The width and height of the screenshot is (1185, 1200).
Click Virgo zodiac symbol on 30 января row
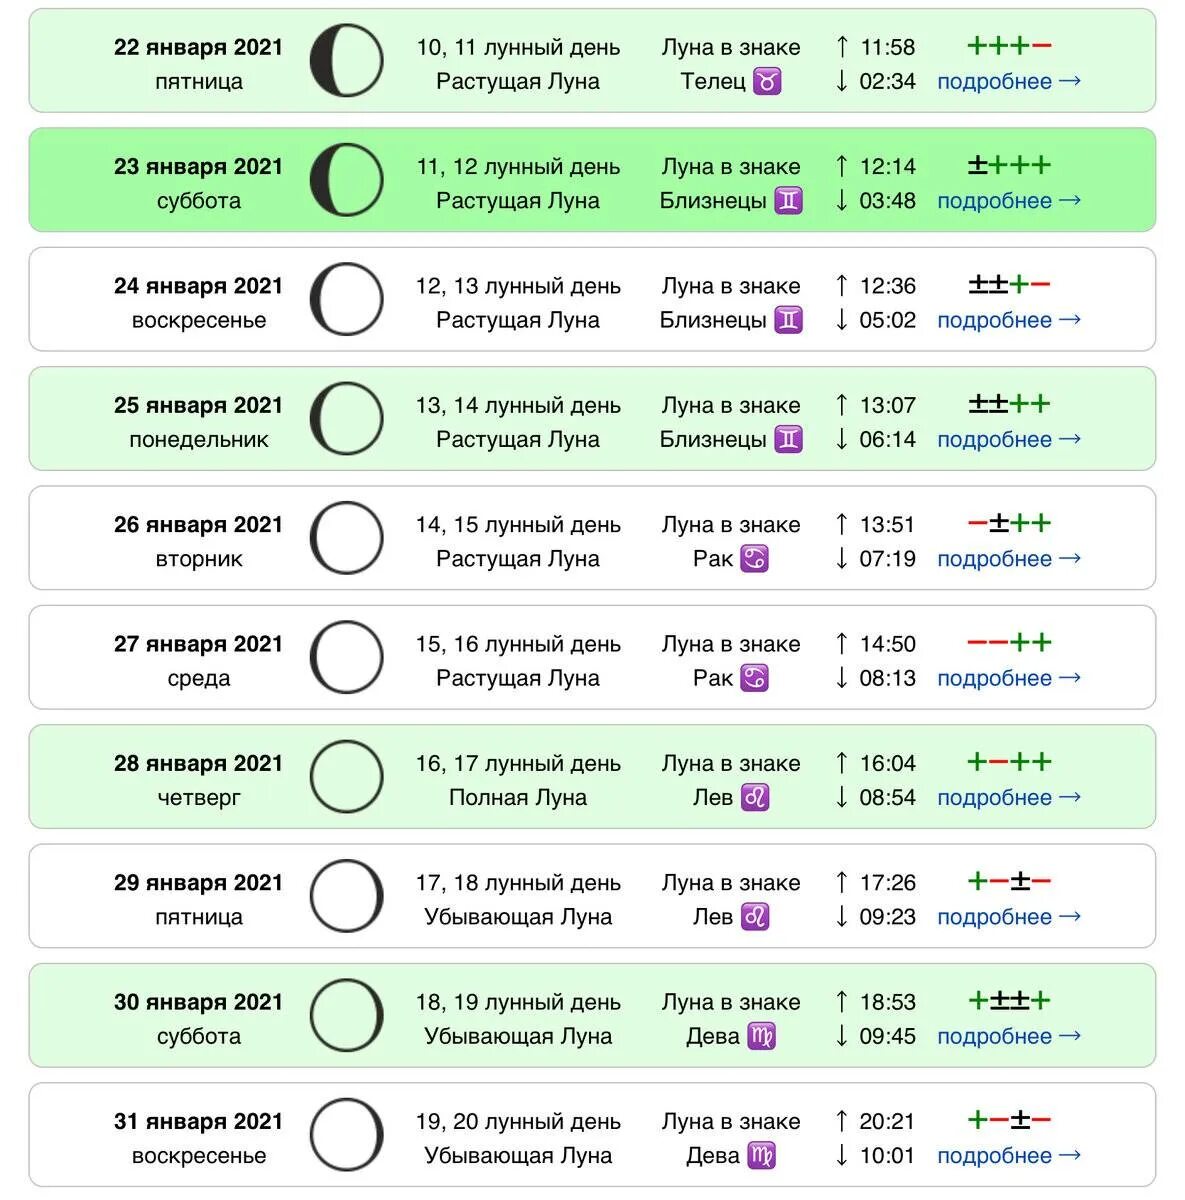click(x=761, y=1037)
